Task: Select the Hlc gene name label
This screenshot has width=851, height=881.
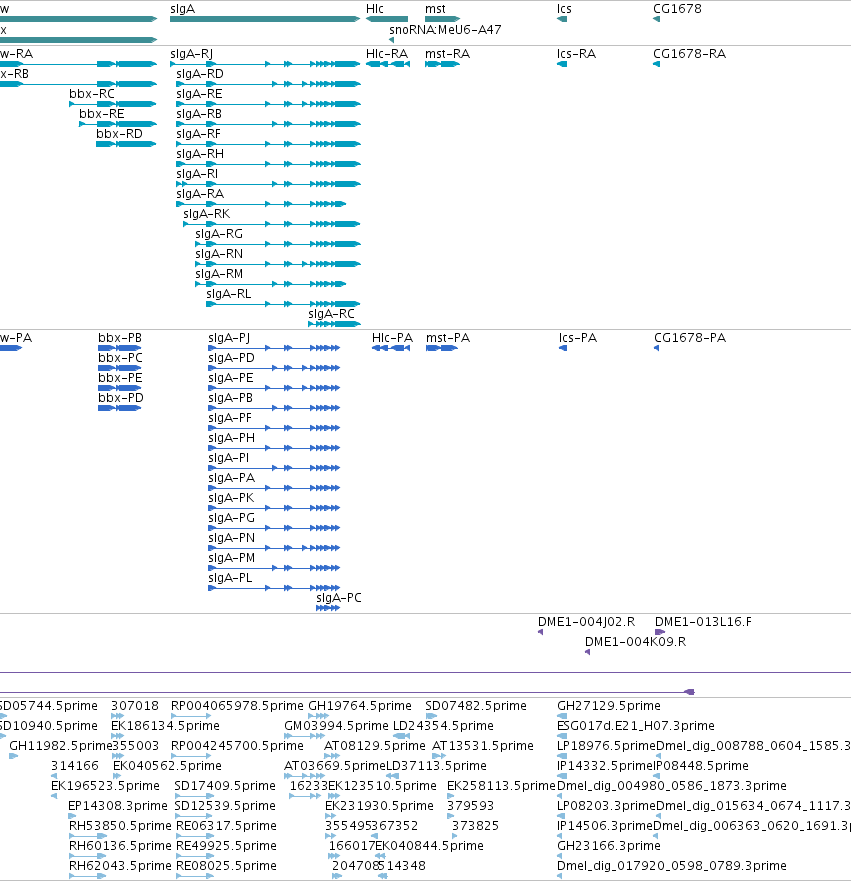Action: pyautogui.click(x=375, y=9)
